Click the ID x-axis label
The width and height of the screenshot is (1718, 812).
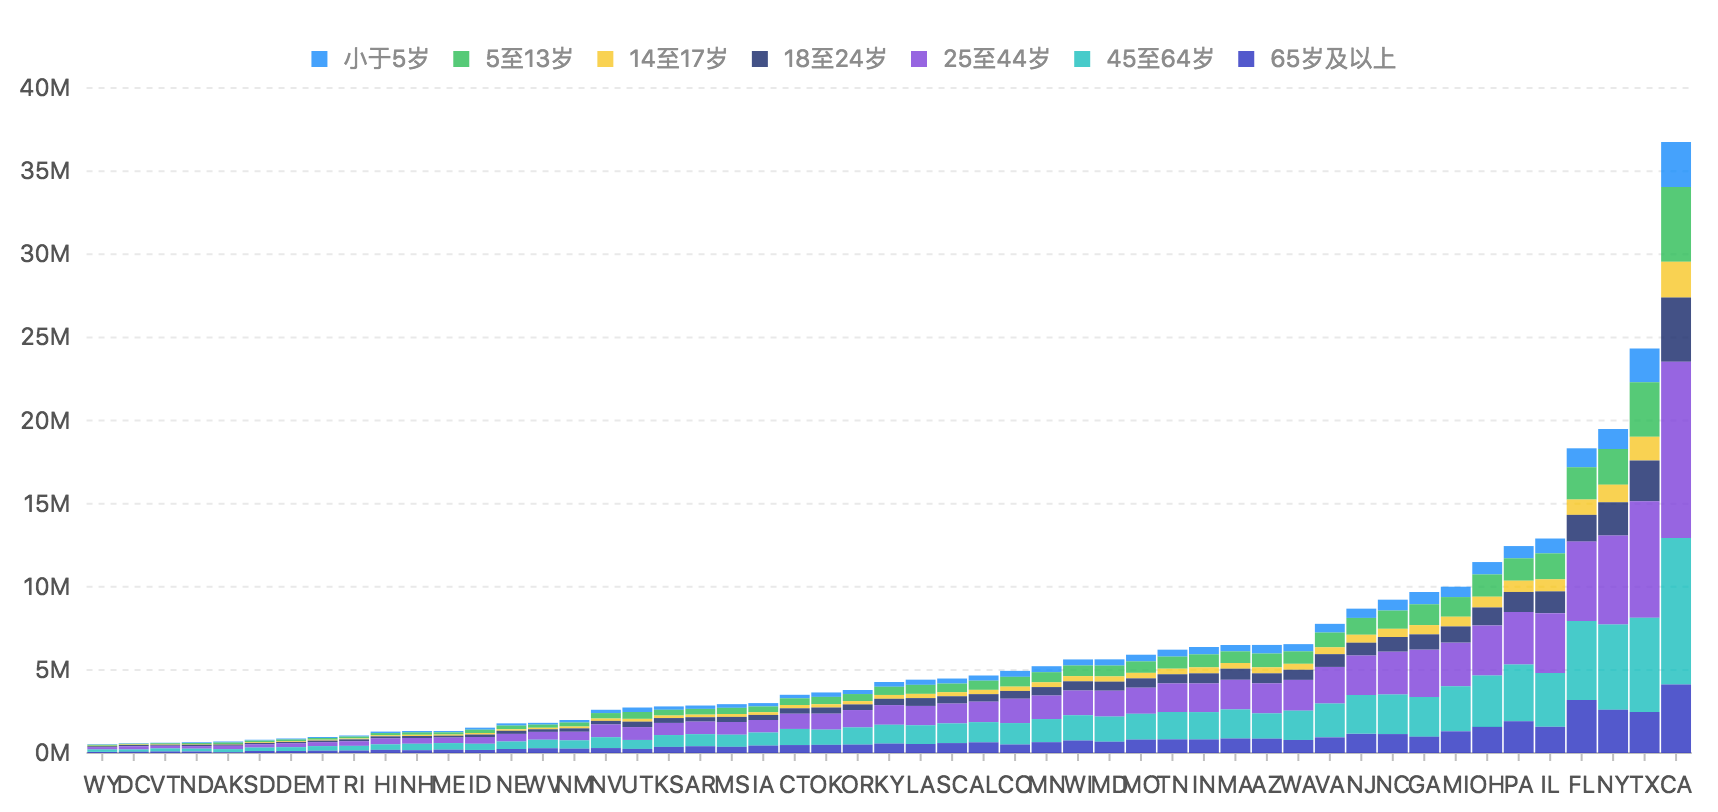[x=480, y=785]
